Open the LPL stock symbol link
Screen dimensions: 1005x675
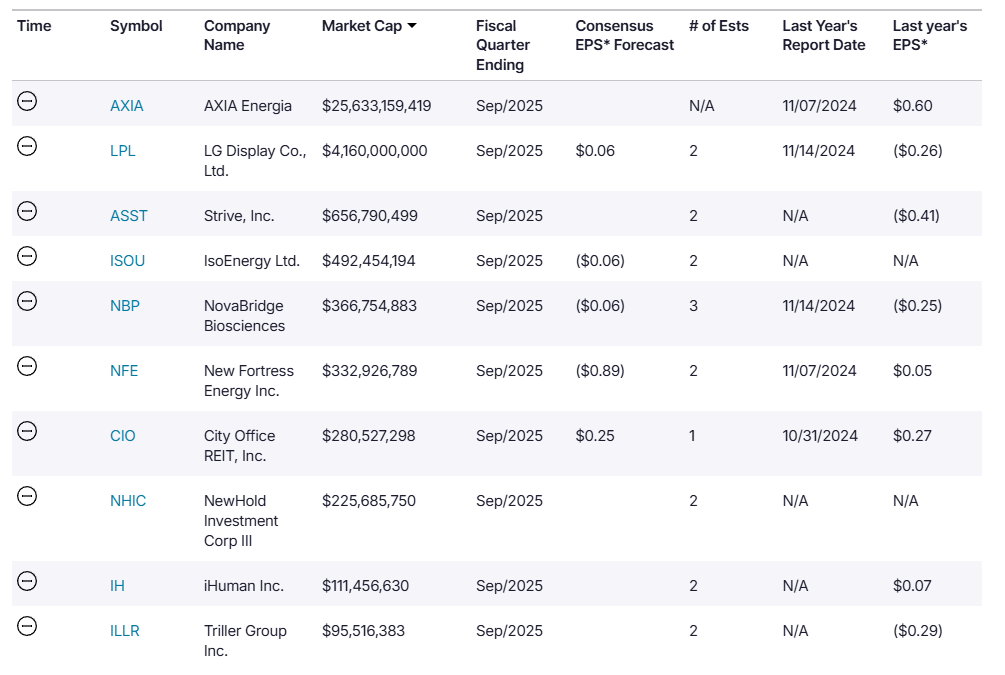[123, 151]
